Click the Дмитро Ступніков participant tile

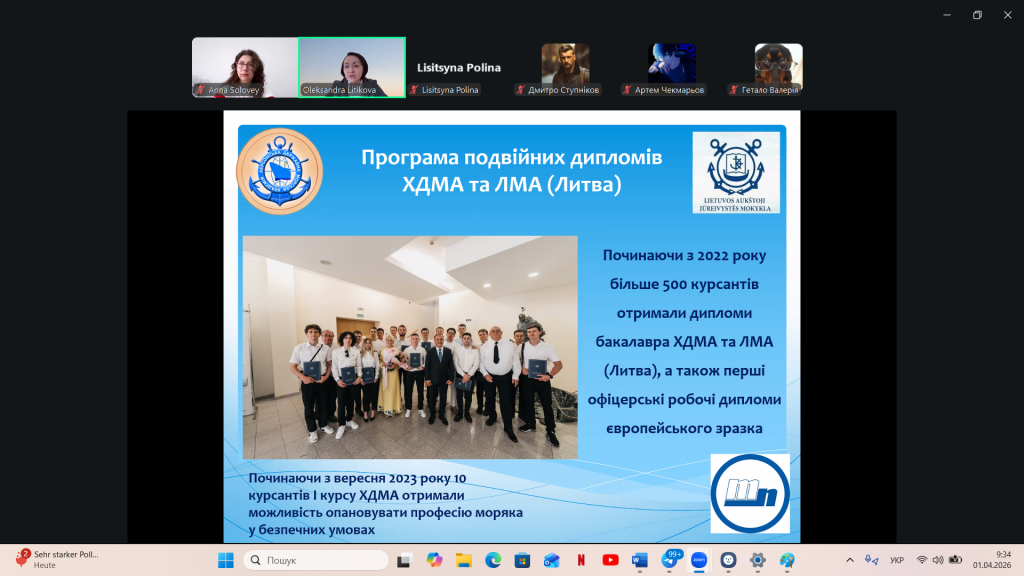pyautogui.click(x=565, y=67)
